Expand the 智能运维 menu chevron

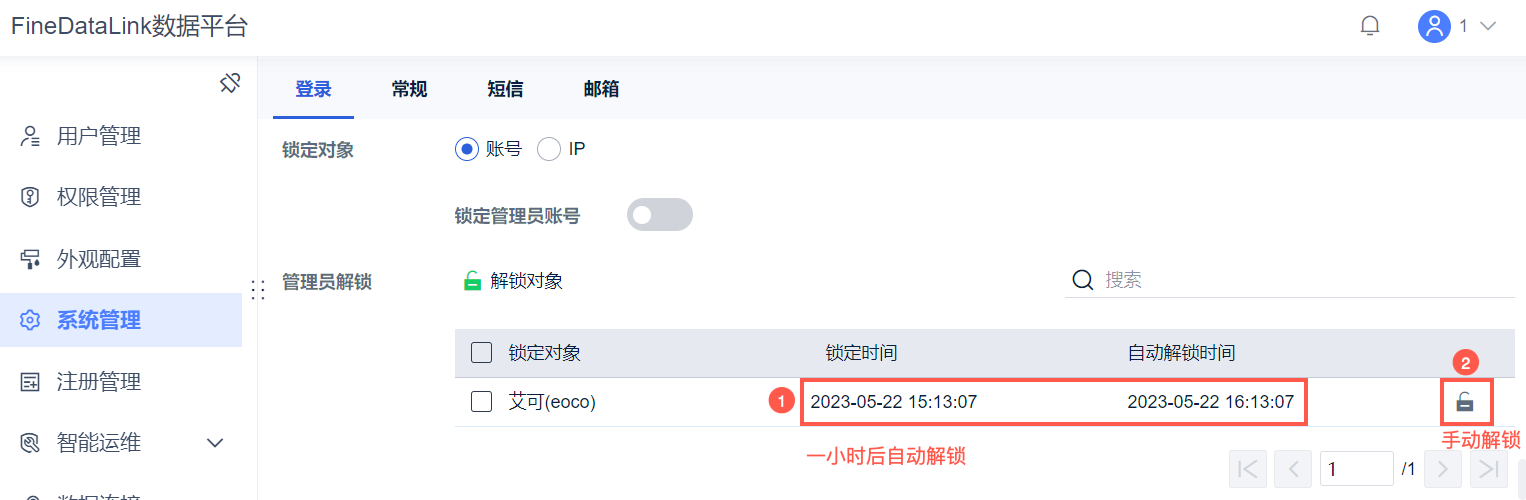(214, 442)
